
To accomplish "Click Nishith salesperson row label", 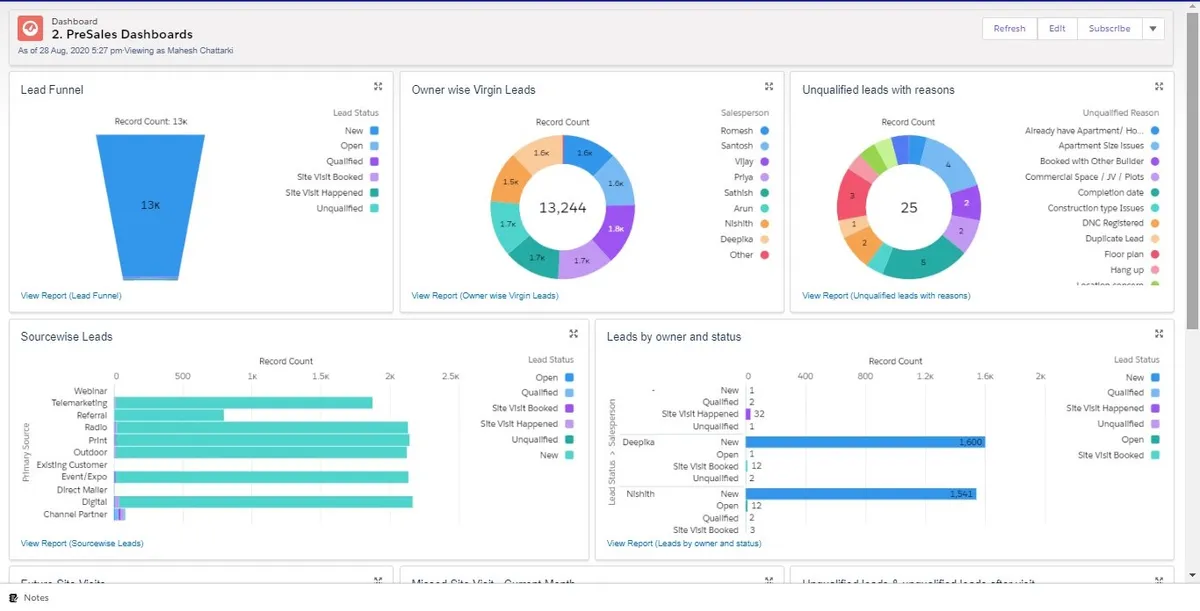I will coord(641,493).
